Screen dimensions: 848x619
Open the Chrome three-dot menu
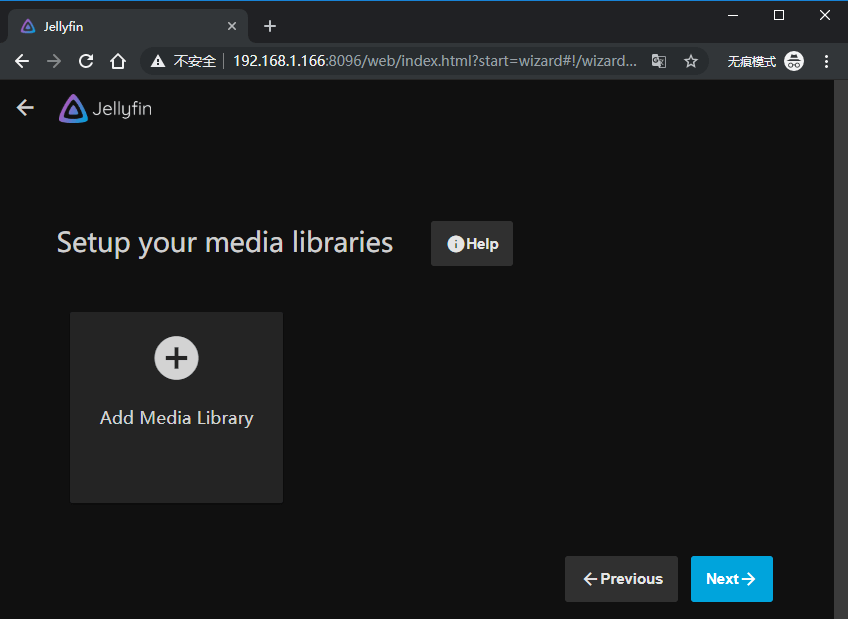(825, 61)
